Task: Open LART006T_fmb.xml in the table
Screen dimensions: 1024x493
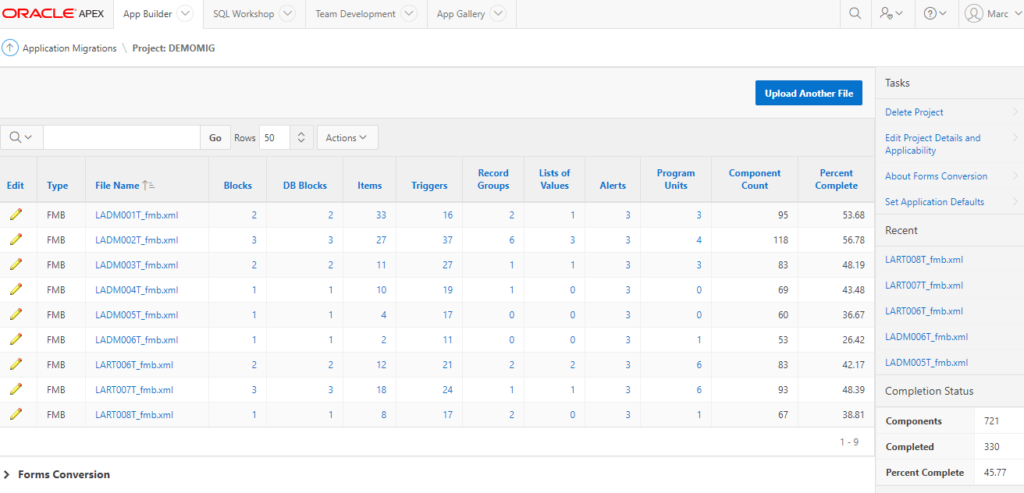Action: pos(134,364)
